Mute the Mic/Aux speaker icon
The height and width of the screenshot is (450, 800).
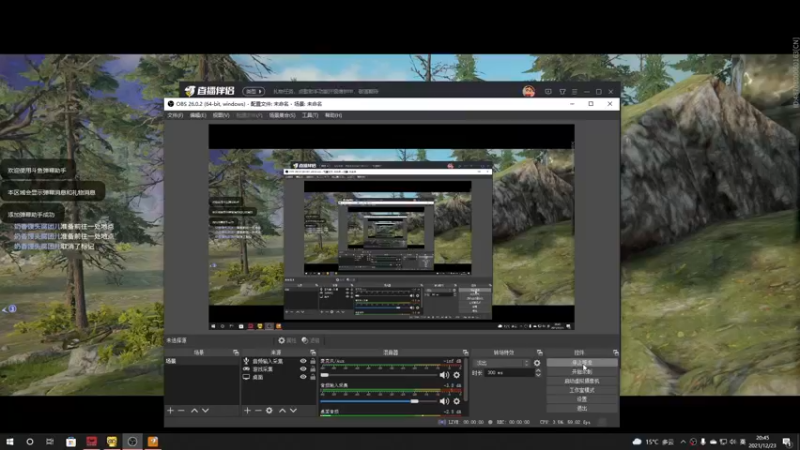(x=444, y=375)
